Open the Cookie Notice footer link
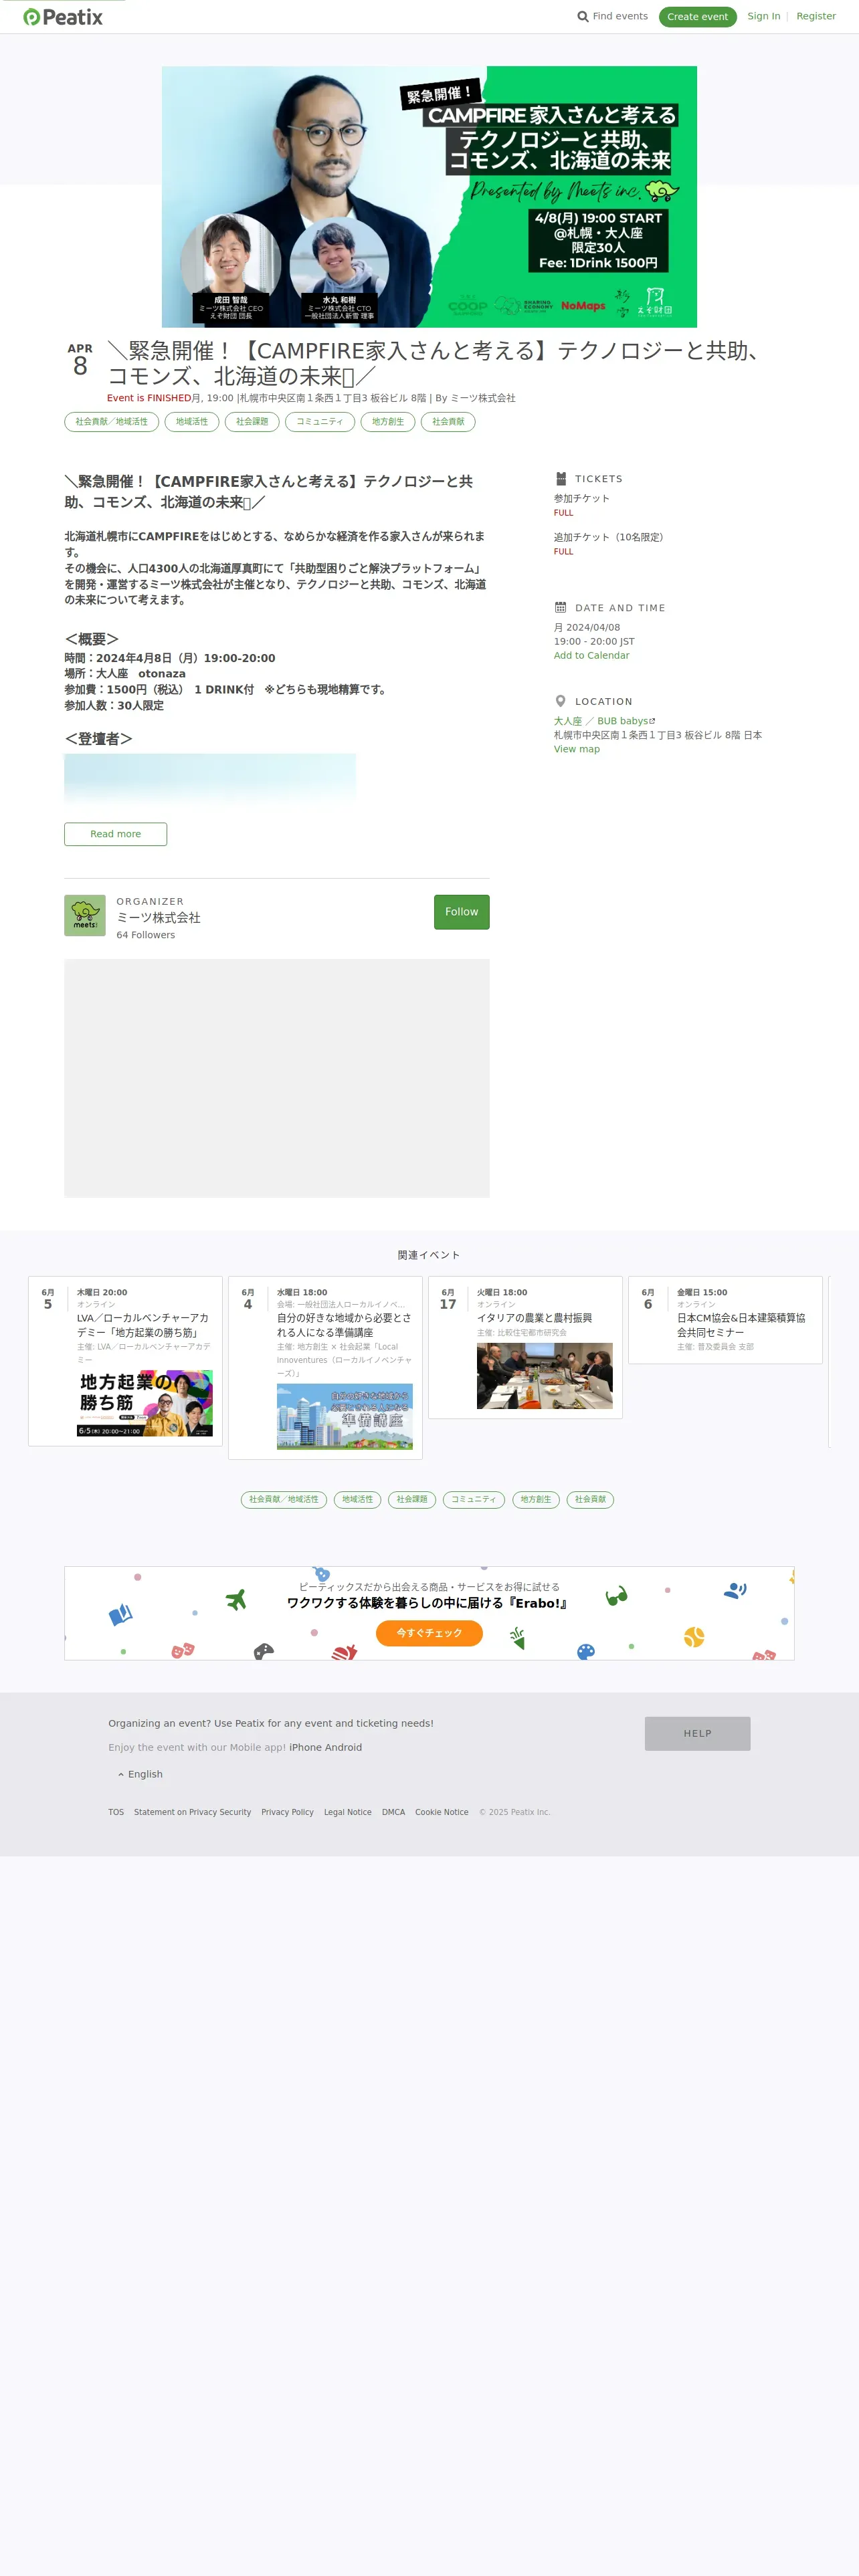 (x=441, y=1812)
